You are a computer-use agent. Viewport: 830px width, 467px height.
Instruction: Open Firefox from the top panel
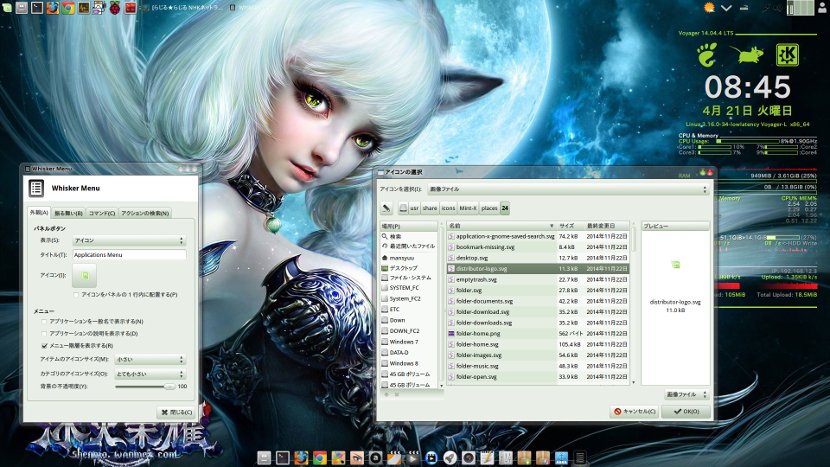pyautogui.click(x=52, y=7)
